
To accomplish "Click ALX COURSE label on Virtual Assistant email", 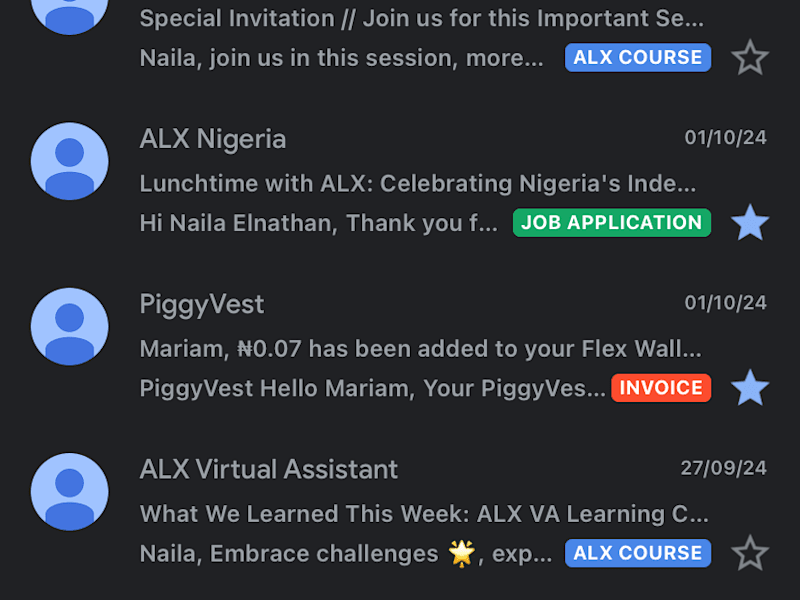I will (638, 553).
